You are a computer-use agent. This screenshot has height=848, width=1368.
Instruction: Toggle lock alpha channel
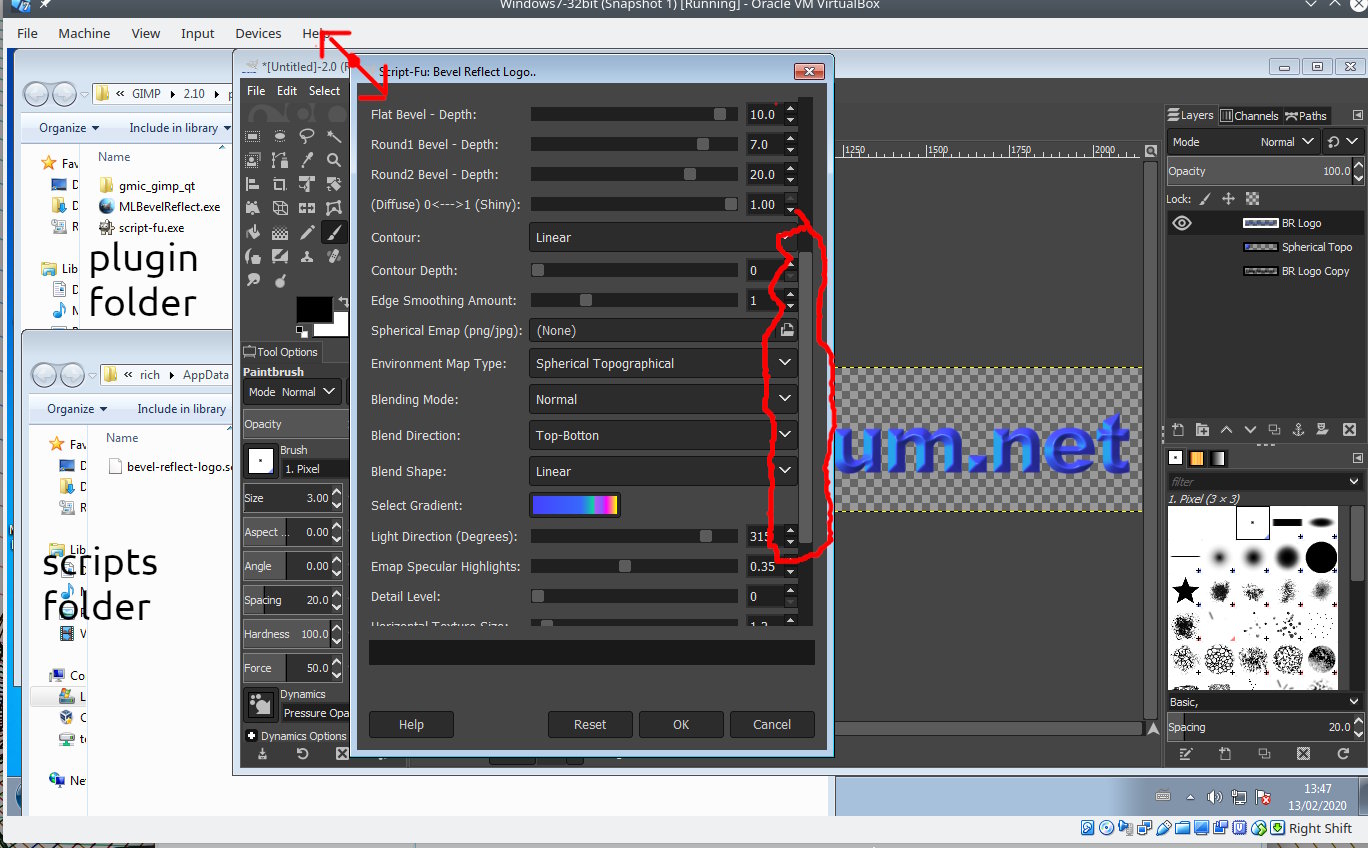[x=1252, y=199]
